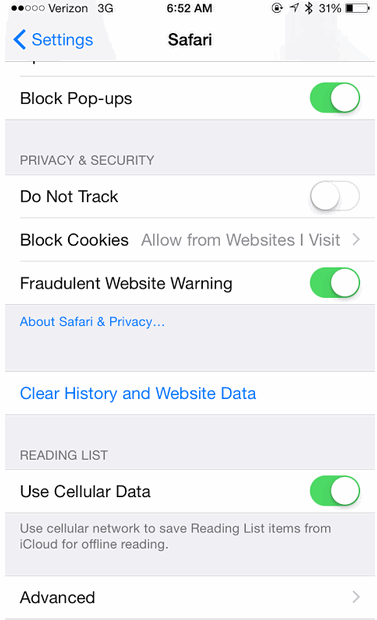
Task: Turn off Fraudulent Website Warning switch
Action: [x=335, y=283]
